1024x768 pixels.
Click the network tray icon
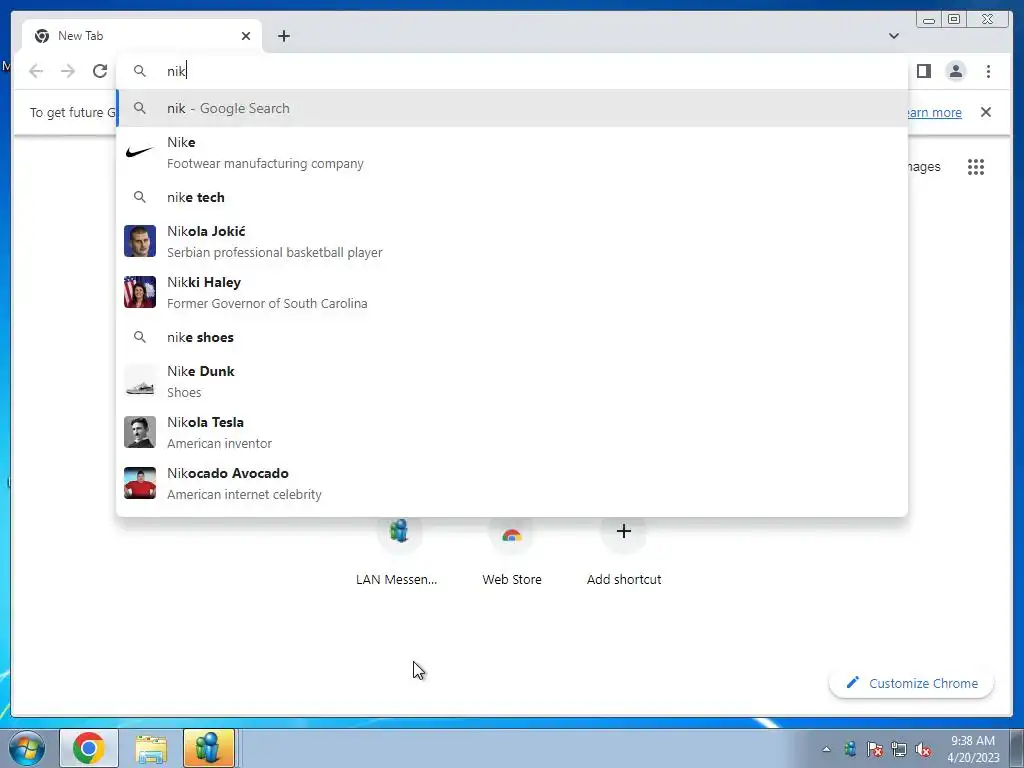tap(899, 750)
